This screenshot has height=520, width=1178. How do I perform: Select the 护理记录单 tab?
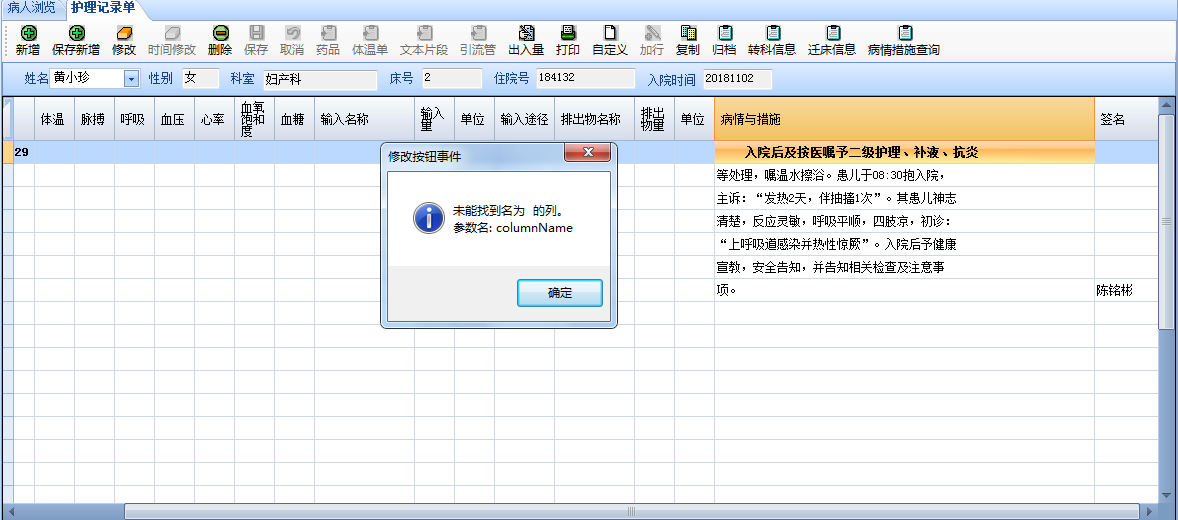click(103, 8)
